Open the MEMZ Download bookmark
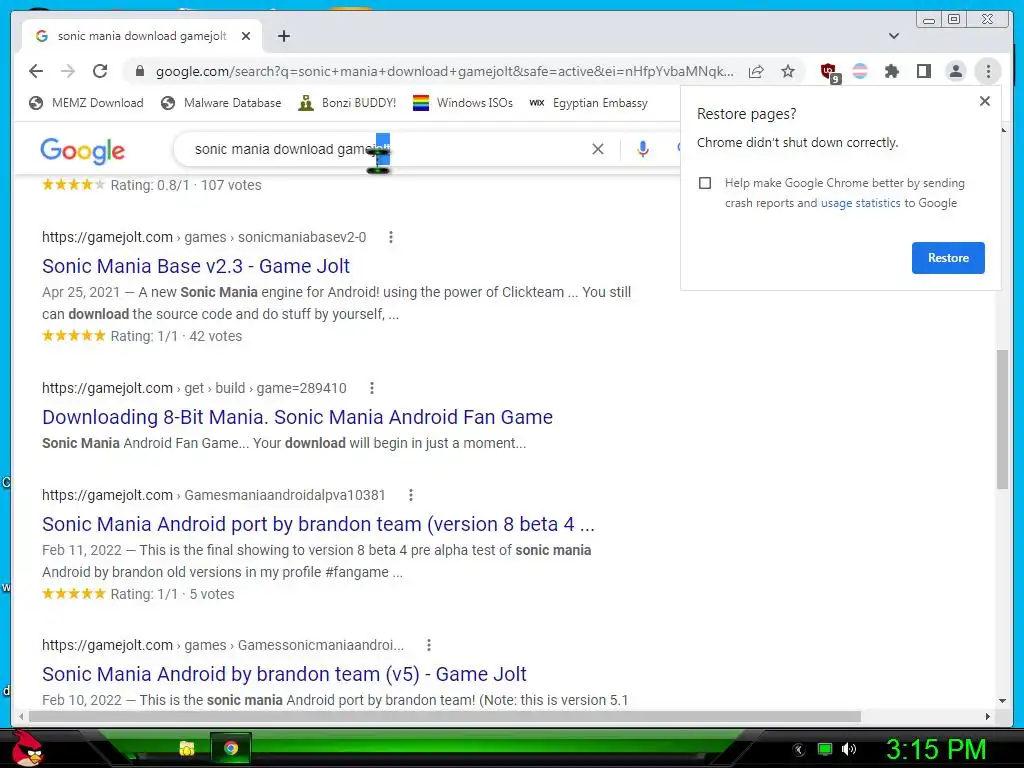The width and height of the screenshot is (1024, 768). [86, 103]
